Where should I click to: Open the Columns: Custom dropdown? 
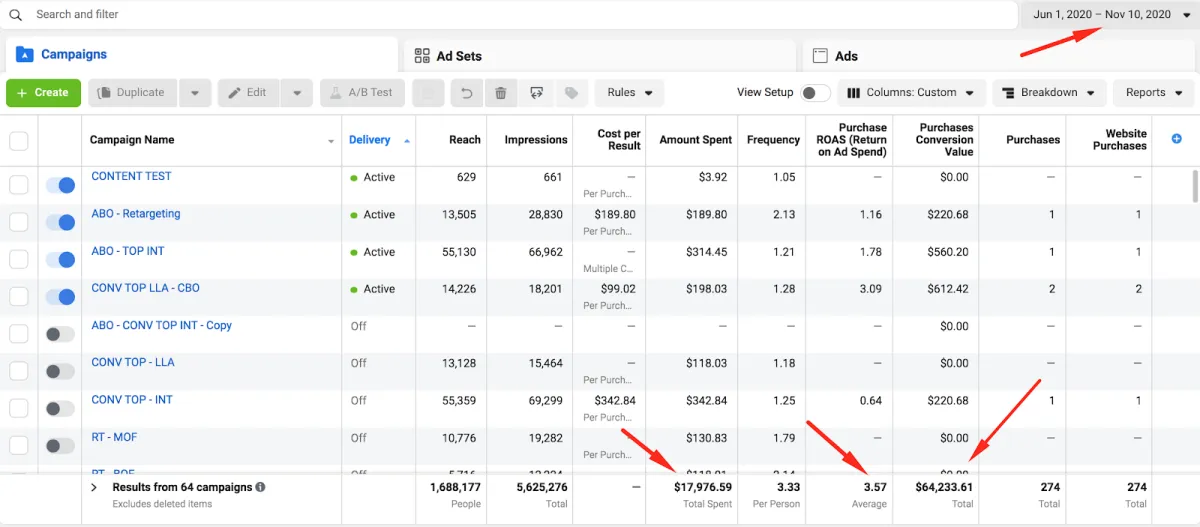[910, 93]
